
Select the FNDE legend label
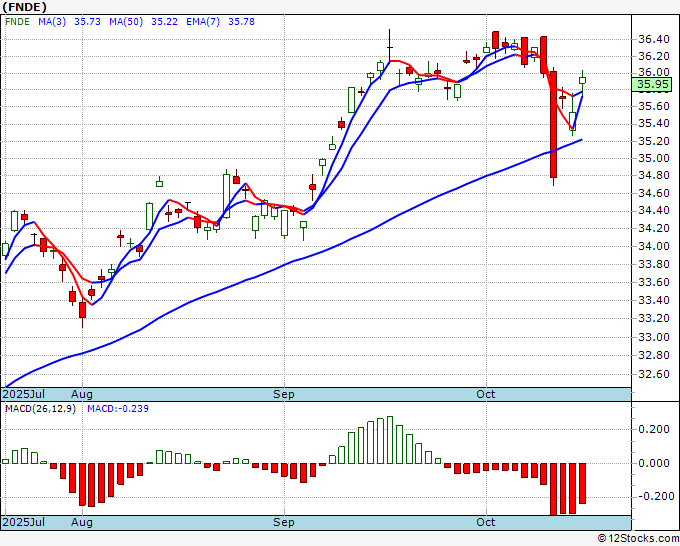[x=17, y=22]
